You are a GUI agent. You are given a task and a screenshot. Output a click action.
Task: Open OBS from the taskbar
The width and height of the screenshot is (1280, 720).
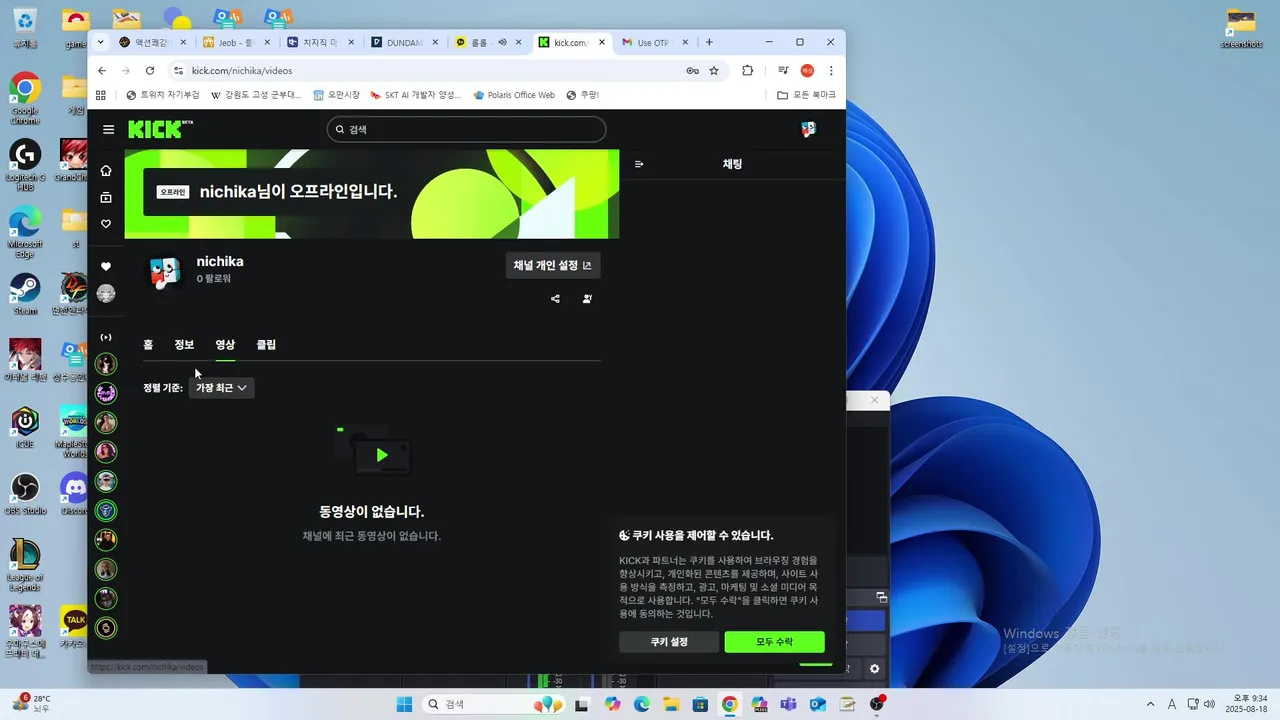pos(877,704)
